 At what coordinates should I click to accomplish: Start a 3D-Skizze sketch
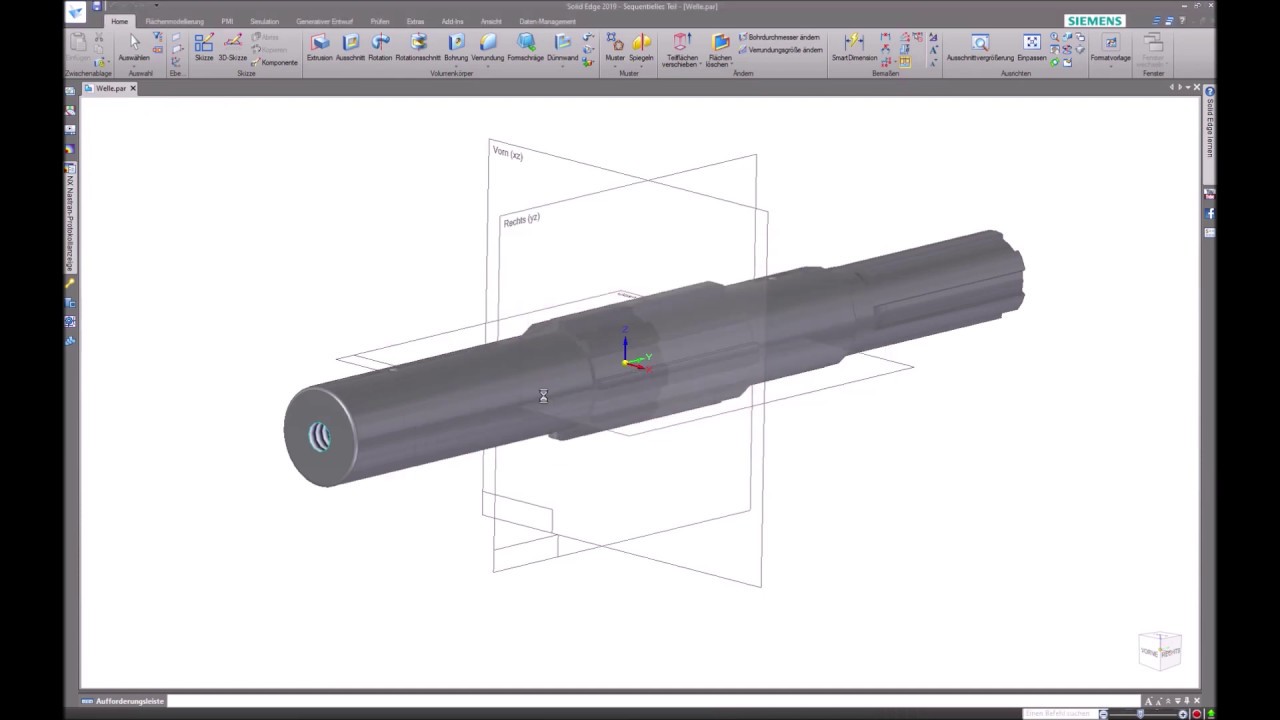pos(233,48)
